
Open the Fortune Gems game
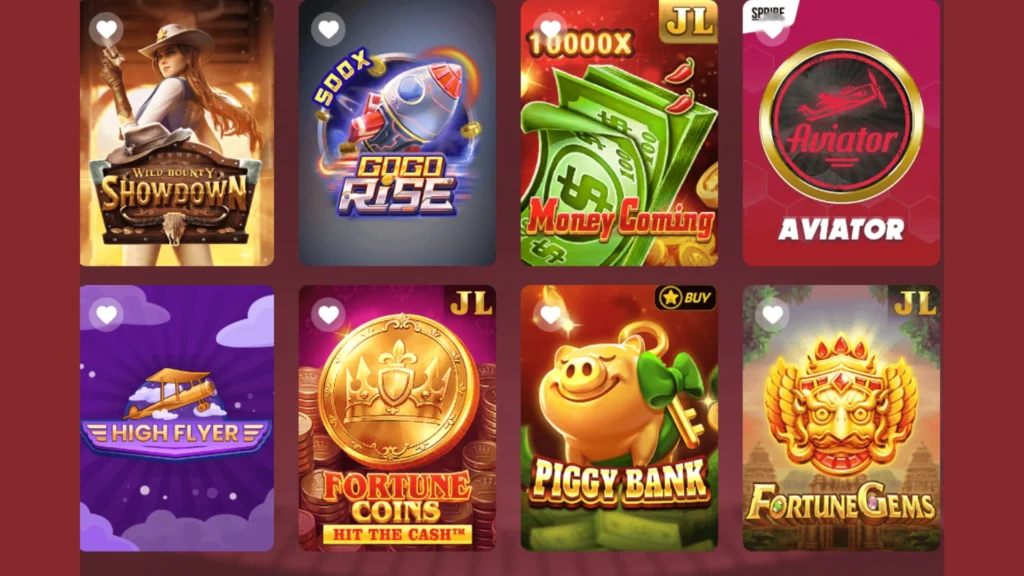(841, 418)
